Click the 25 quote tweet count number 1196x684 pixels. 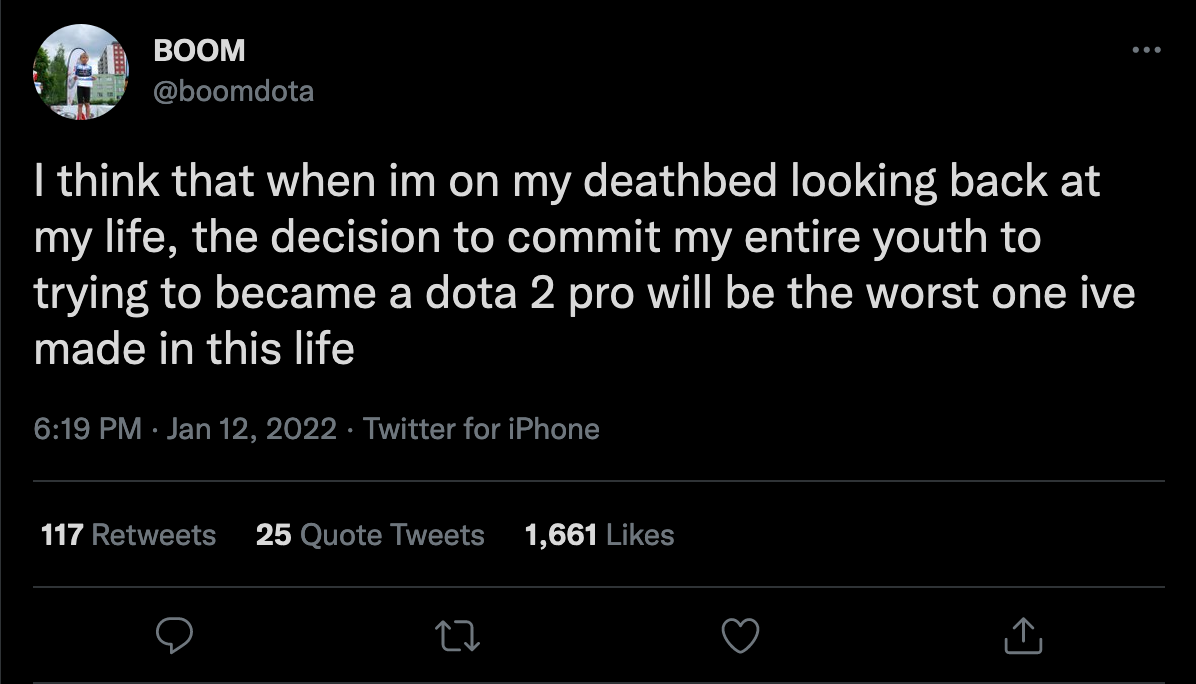click(274, 535)
